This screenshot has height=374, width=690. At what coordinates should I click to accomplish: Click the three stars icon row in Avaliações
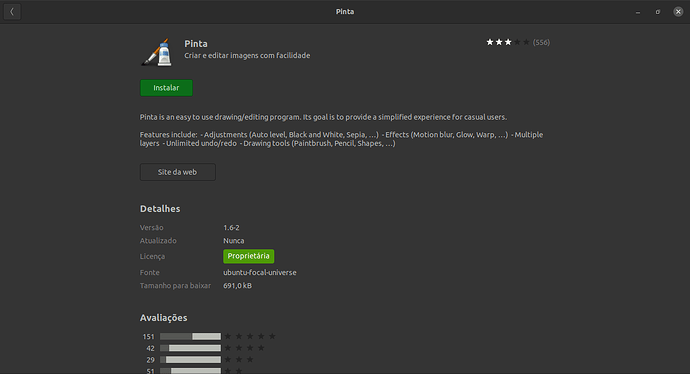pyautogui.click(x=239, y=360)
